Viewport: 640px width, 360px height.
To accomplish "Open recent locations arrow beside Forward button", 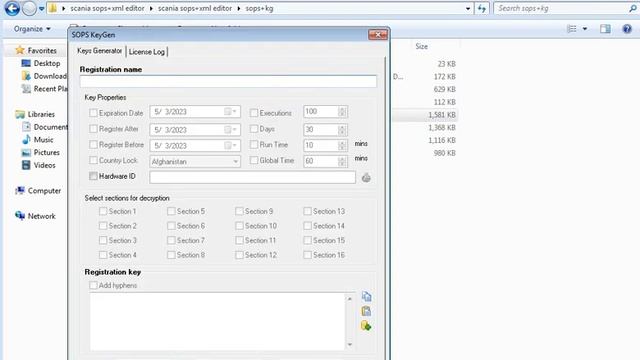I will 42,9.
